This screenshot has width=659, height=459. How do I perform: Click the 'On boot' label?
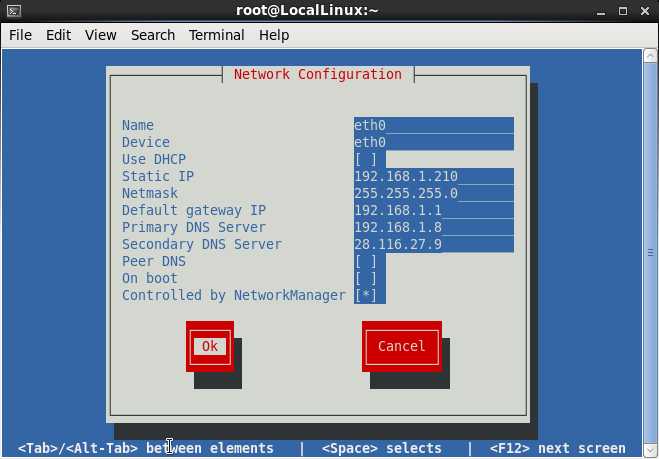click(x=150, y=278)
